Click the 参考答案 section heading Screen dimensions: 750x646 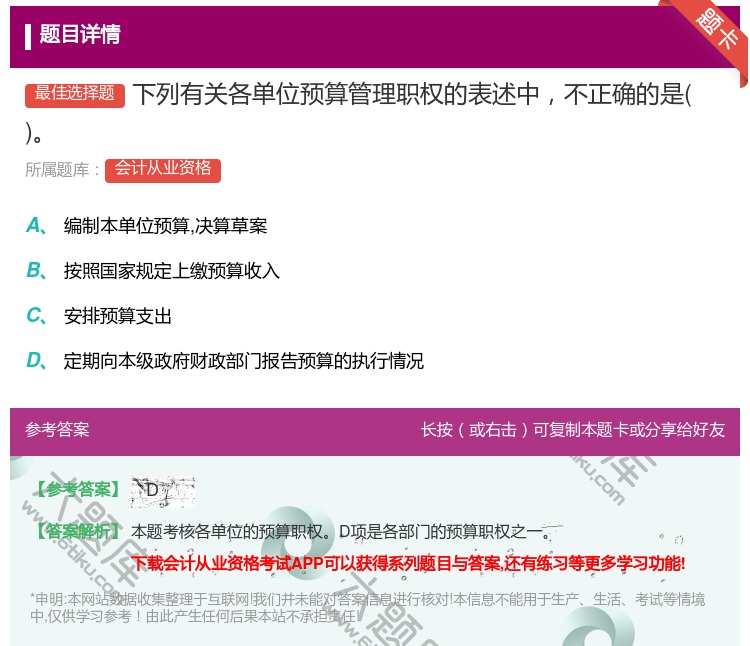tap(57, 429)
